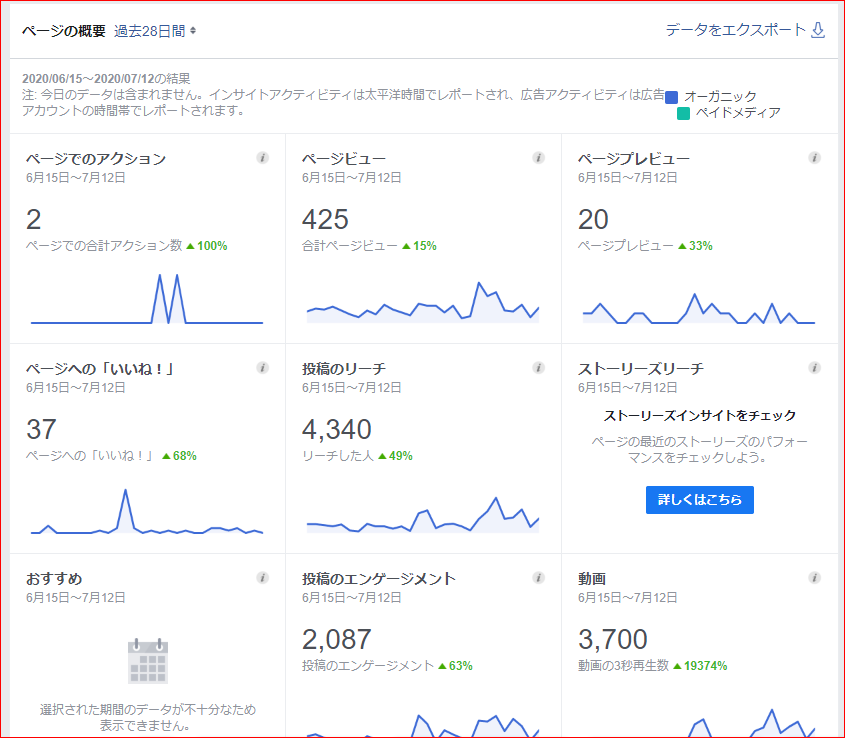Click the ▲68% change indicator
The image size is (845, 738).
coord(179,456)
